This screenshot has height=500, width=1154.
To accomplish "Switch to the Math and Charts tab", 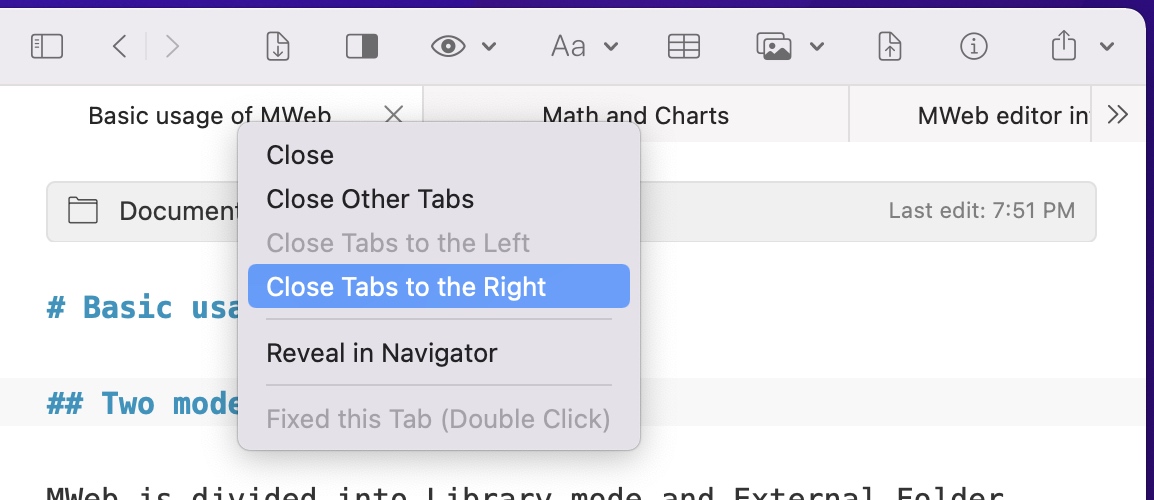I will click(635, 115).
